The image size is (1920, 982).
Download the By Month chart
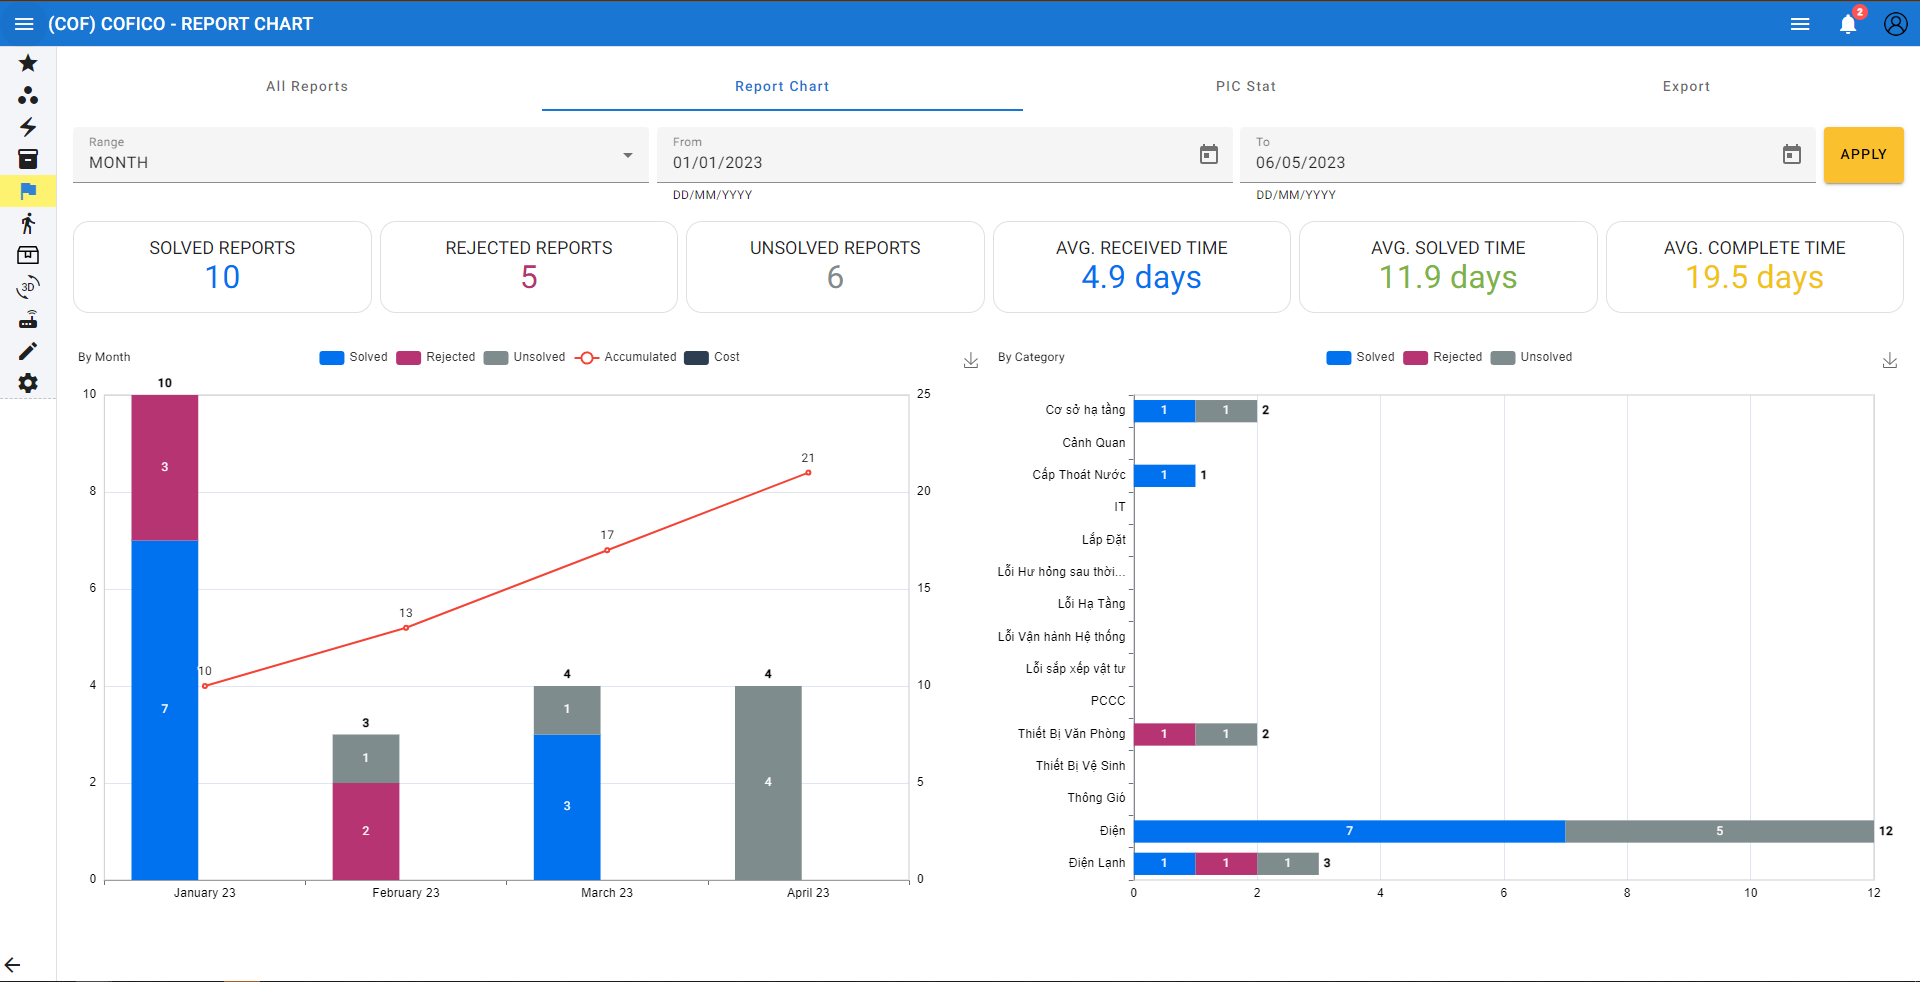pos(970,361)
